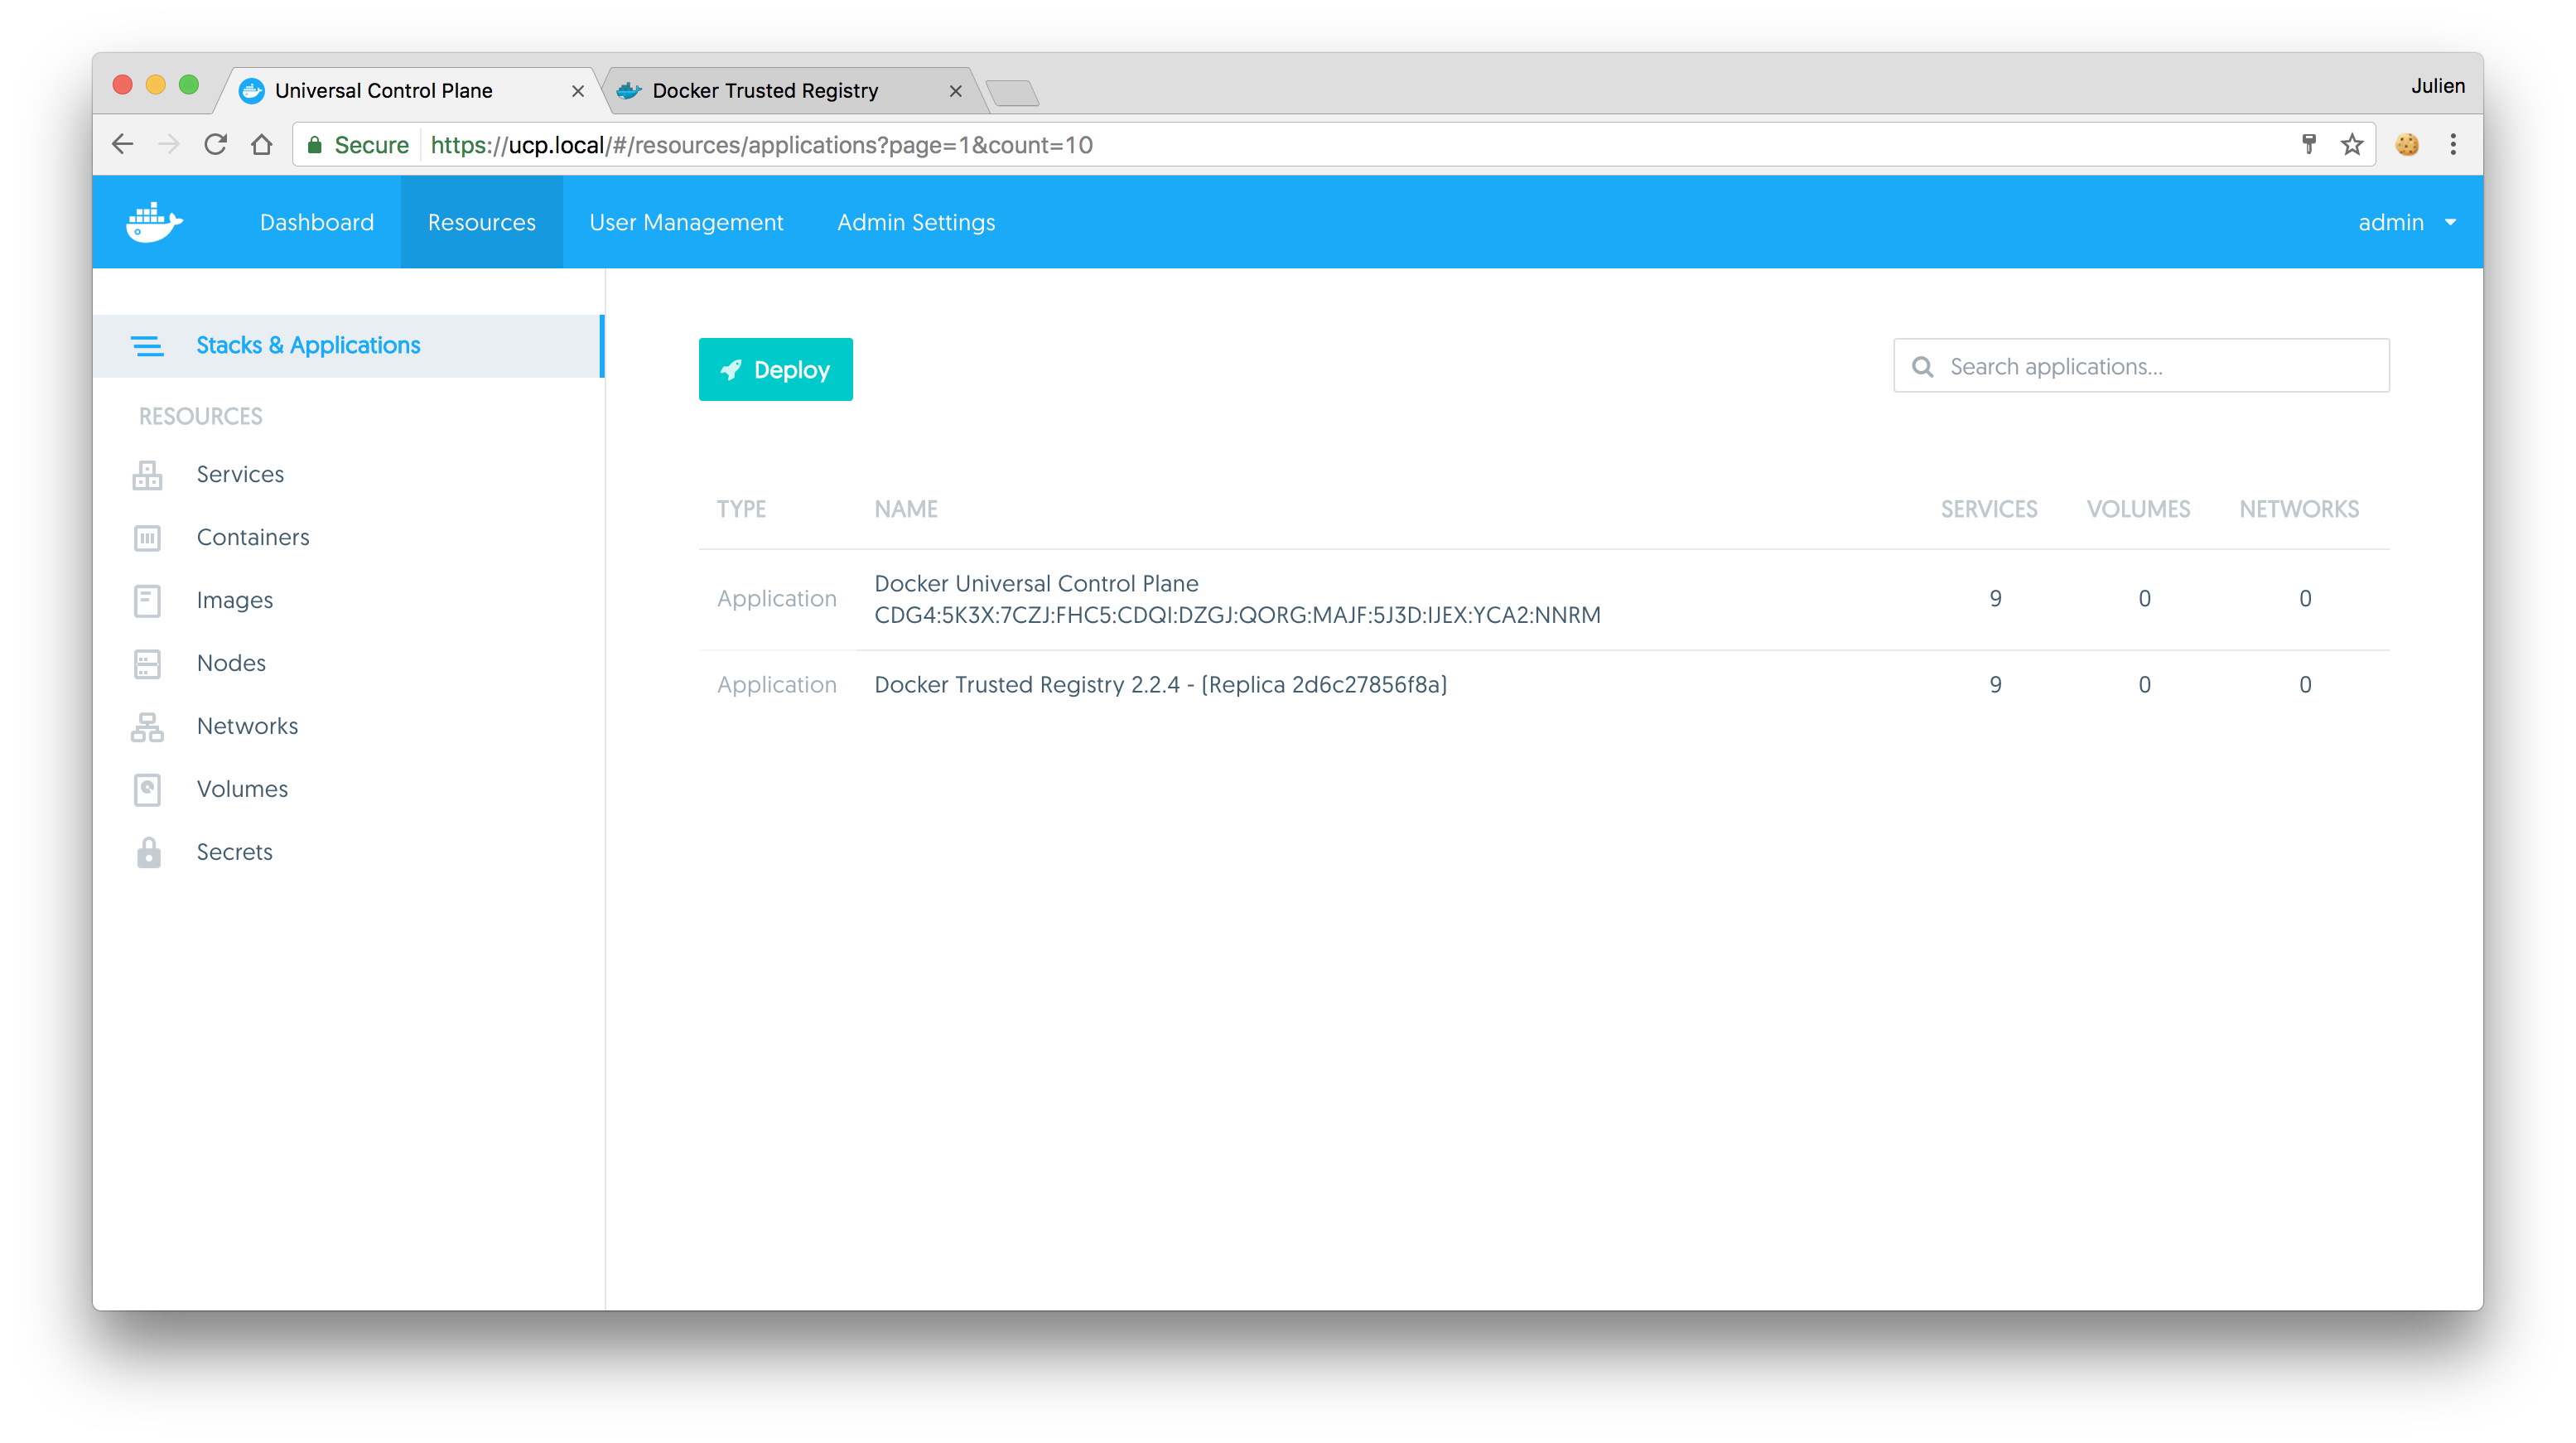The width and height of the screenshot is (2576, 1443).
Task: Select the Services resource icon
Action: tap(148, 474)
